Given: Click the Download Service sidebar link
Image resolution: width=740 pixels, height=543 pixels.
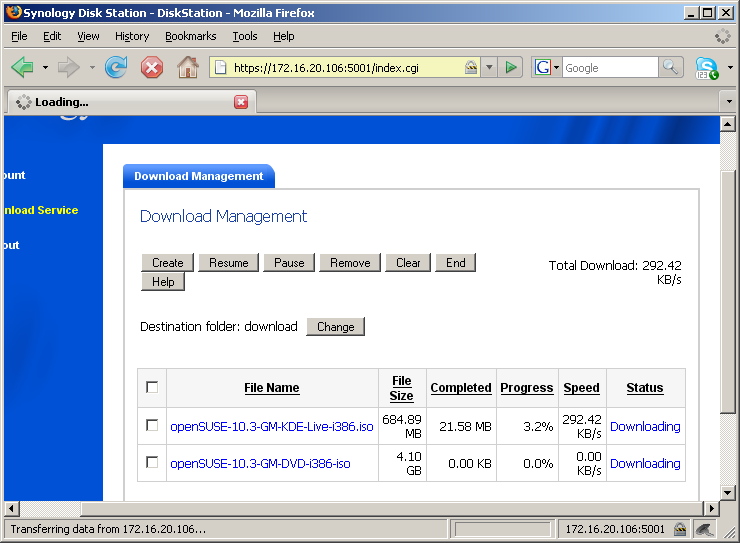Looking at the screenshot, I should (41, 210).
